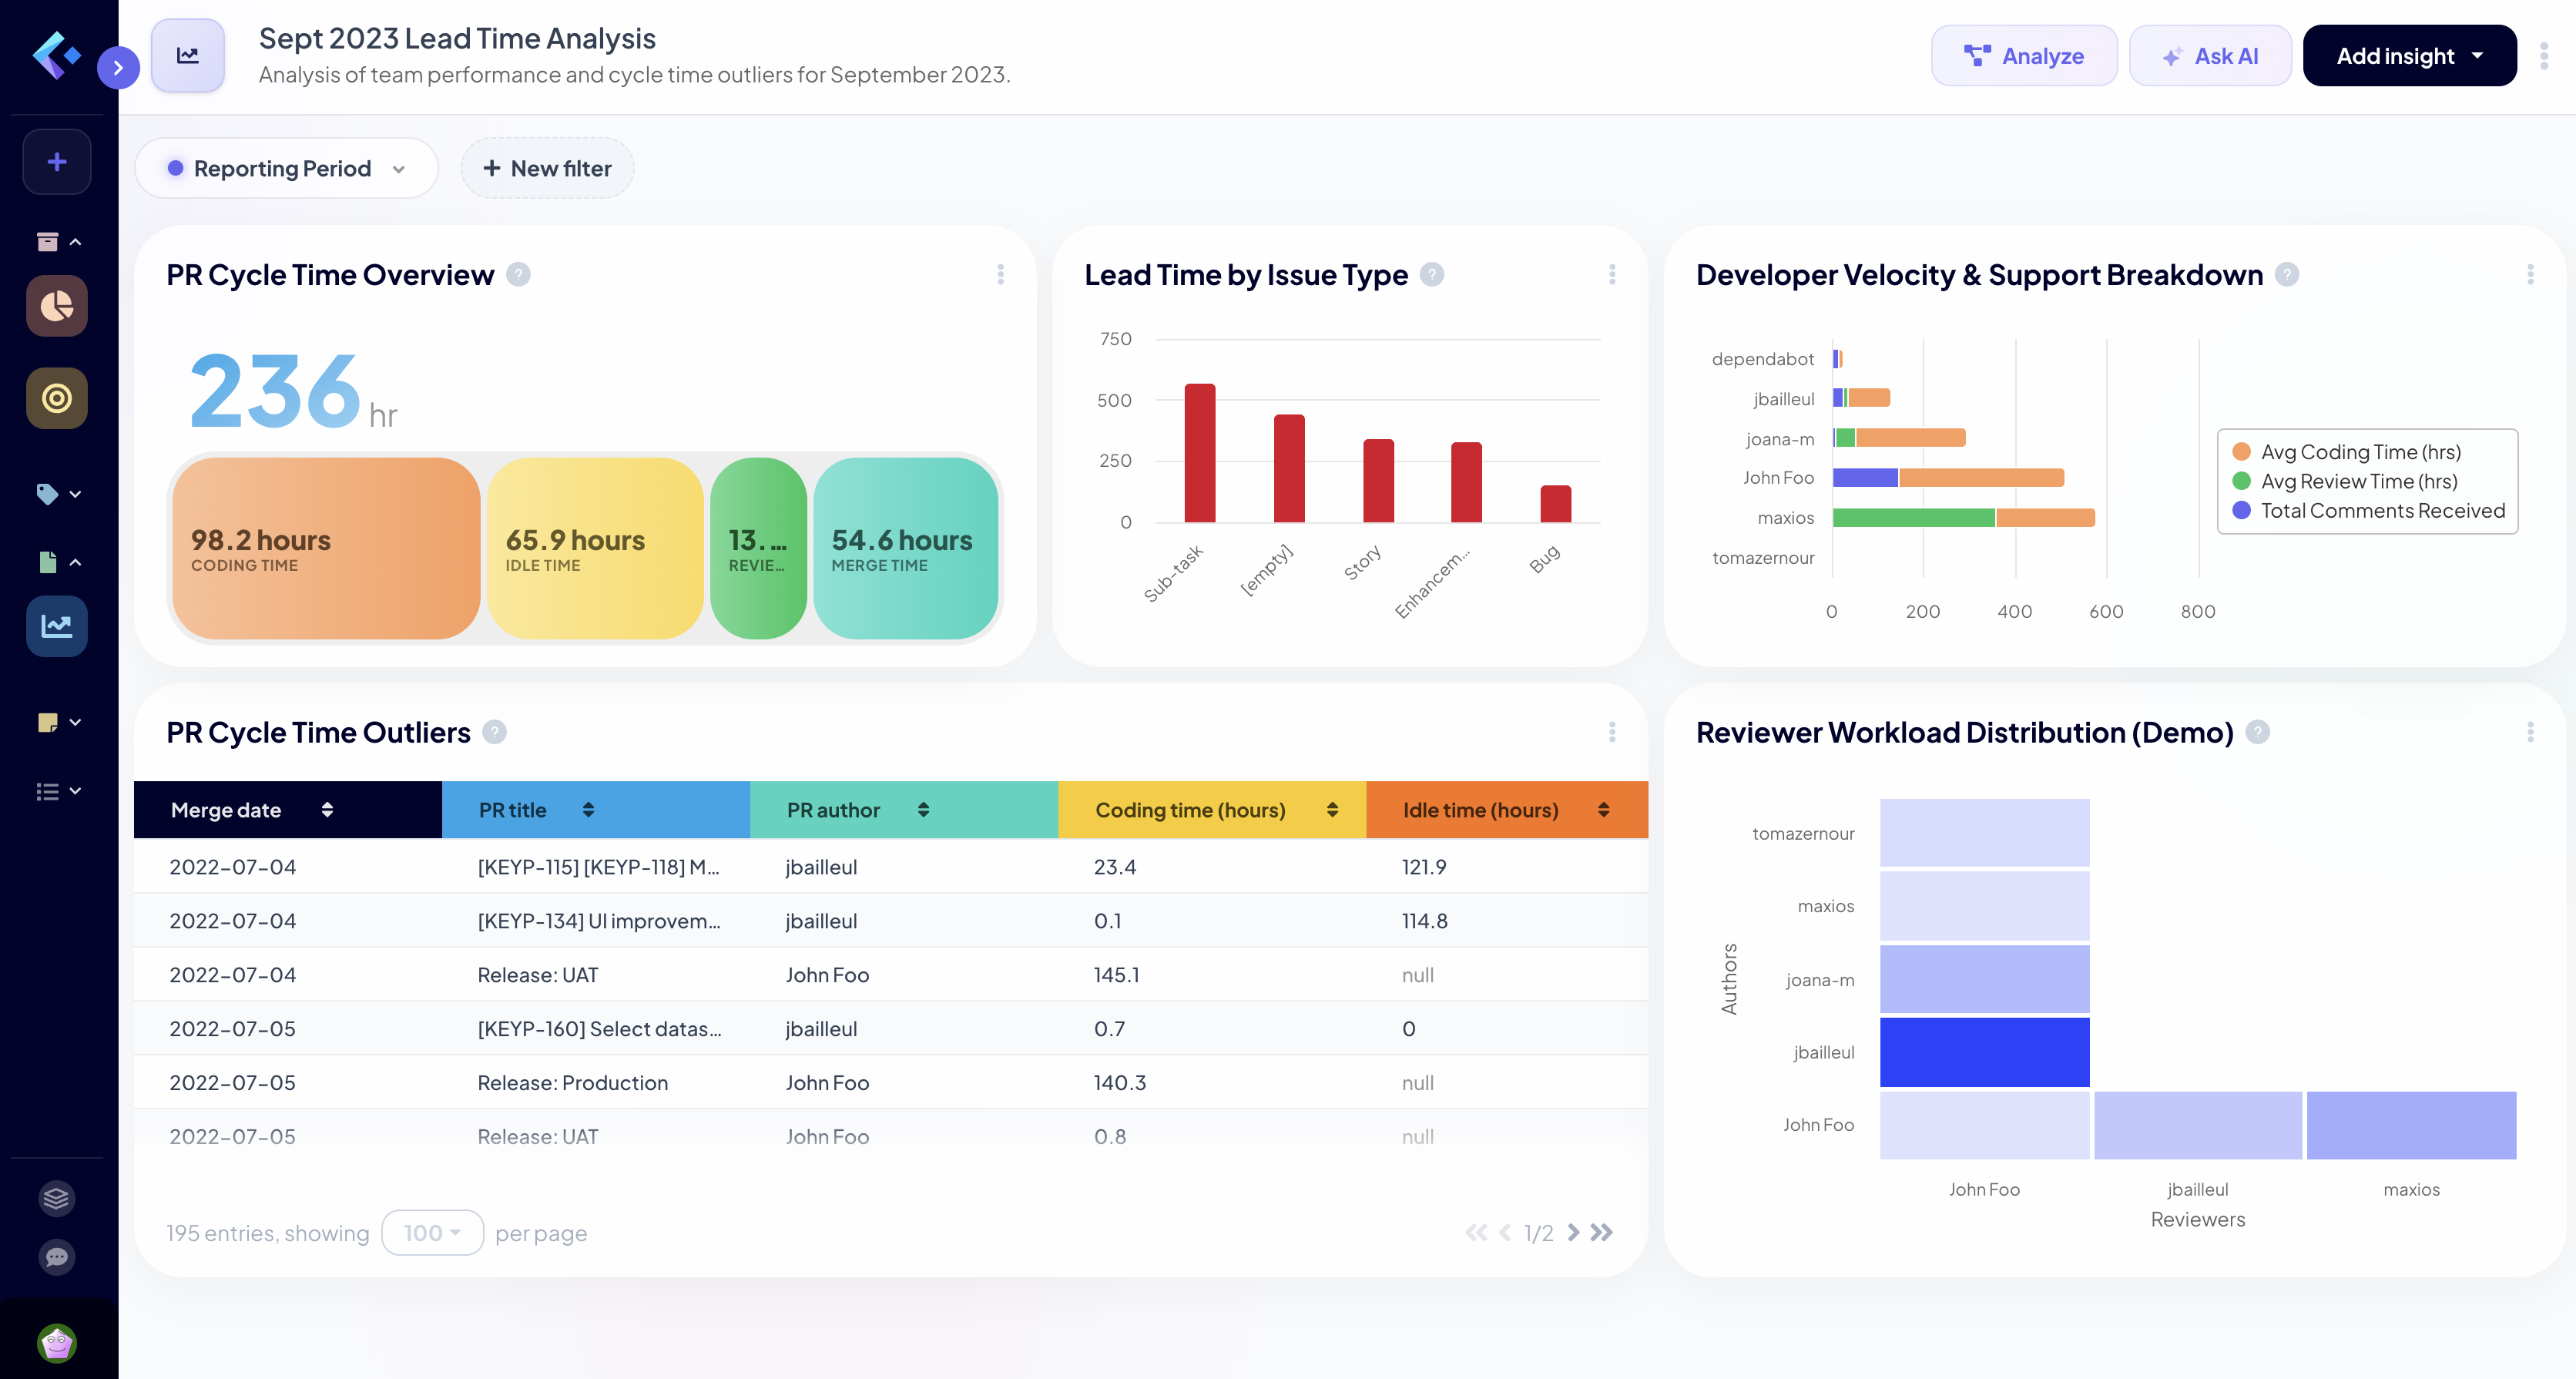Open Lead Time by Issue Type help icon
Image resolution: width=2576 pixels, height=1379 pixels.
[x=1432, y=274]
